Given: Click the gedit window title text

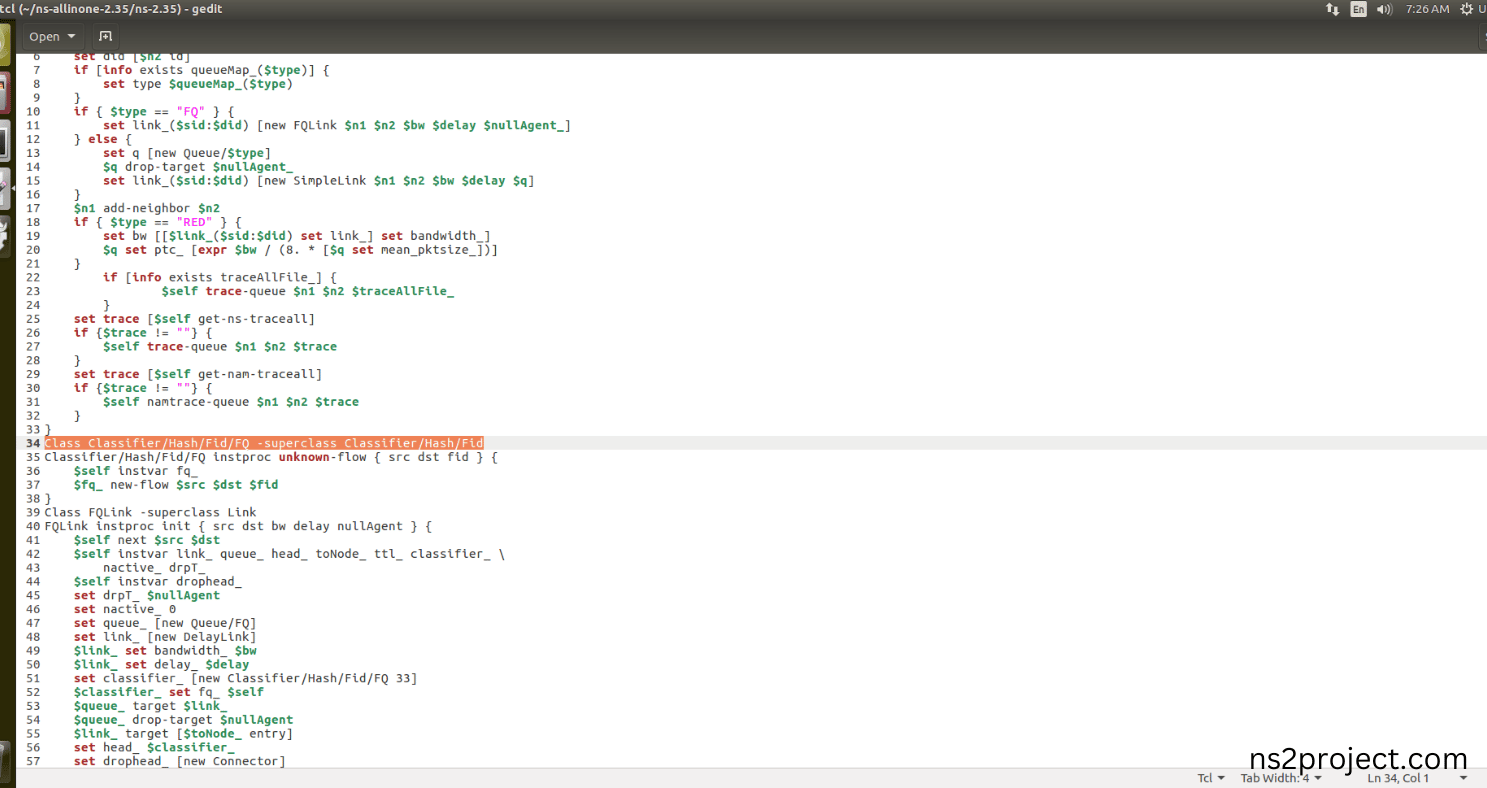Looking at the screenshot, I should click(110, 9).
